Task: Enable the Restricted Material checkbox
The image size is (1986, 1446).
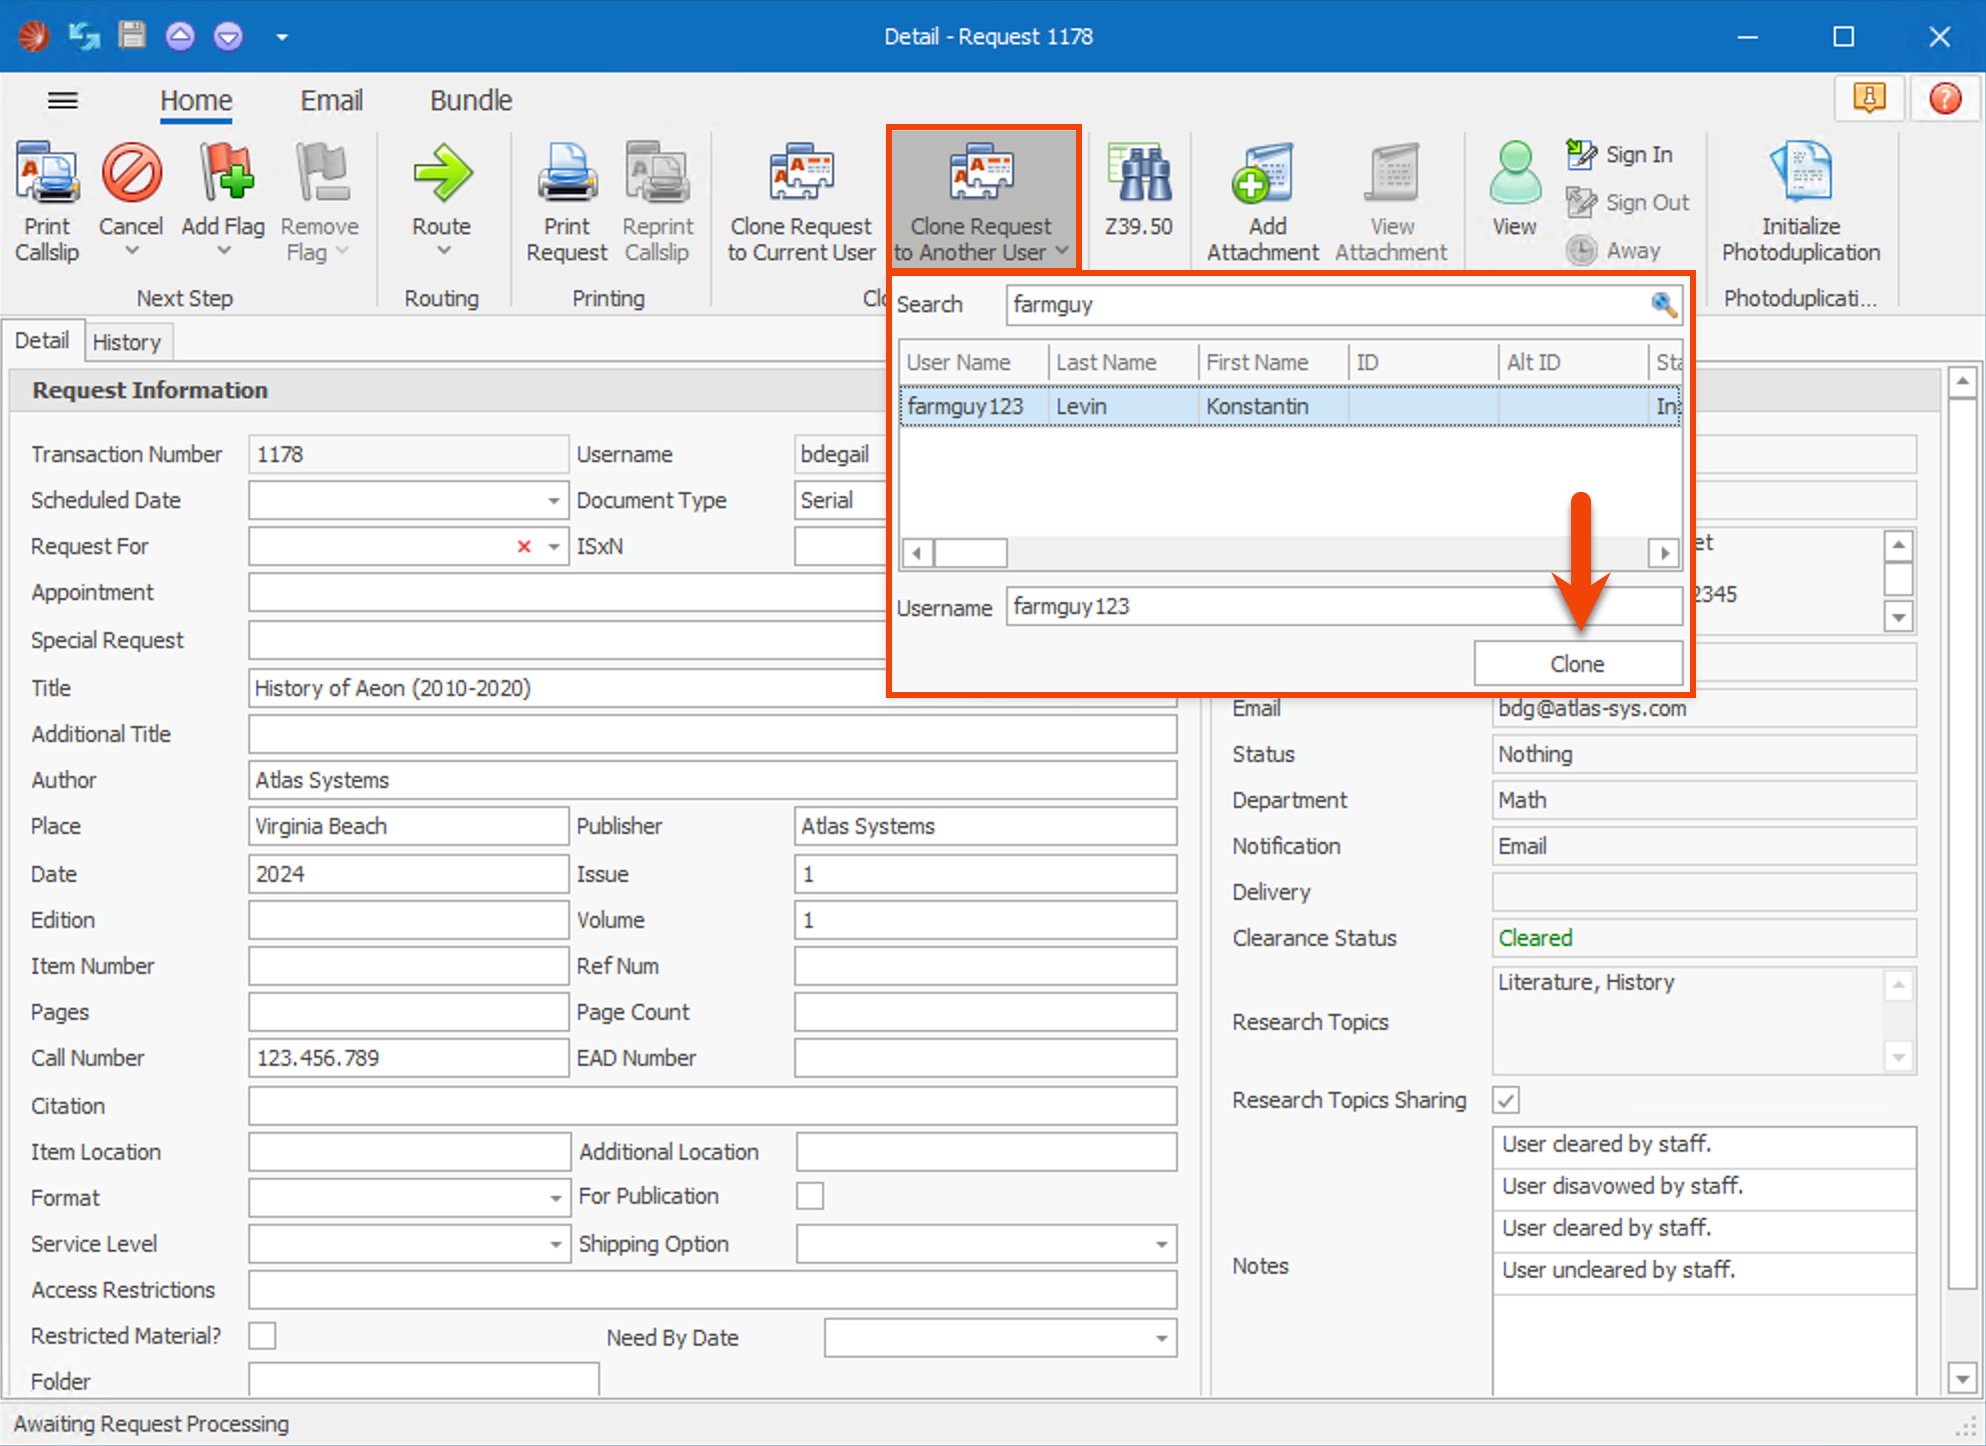Action: (x=263, y=1336)
